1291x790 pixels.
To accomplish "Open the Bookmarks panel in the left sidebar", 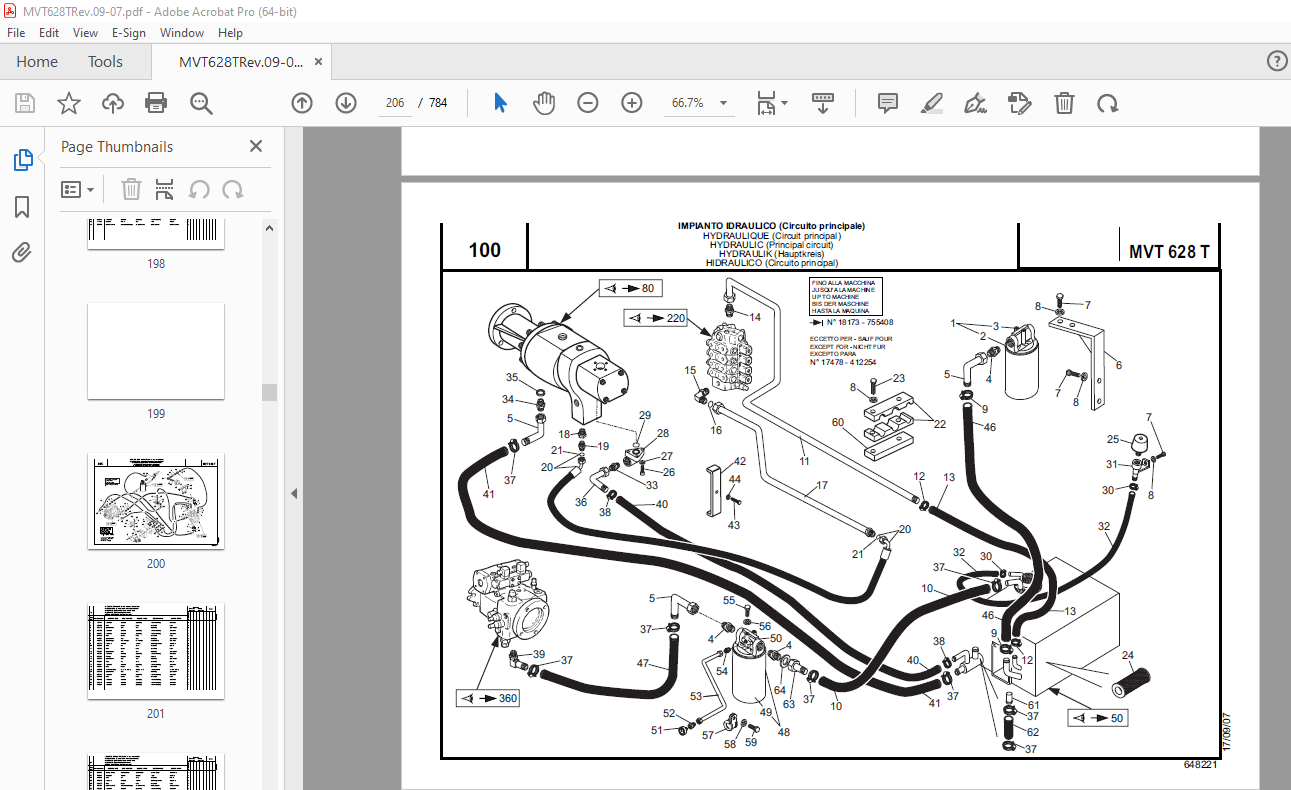I will click(22, 207).
